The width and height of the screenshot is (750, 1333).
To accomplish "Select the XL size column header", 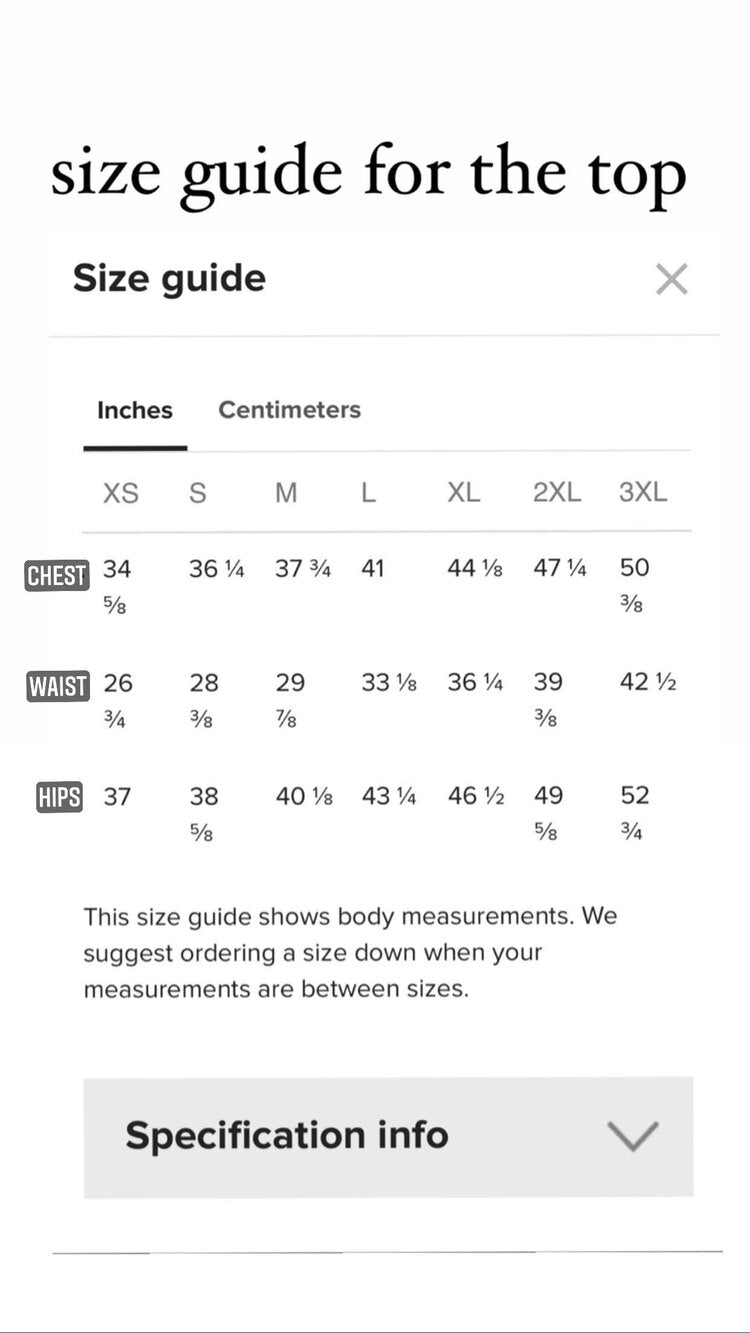I will (463, 493).
